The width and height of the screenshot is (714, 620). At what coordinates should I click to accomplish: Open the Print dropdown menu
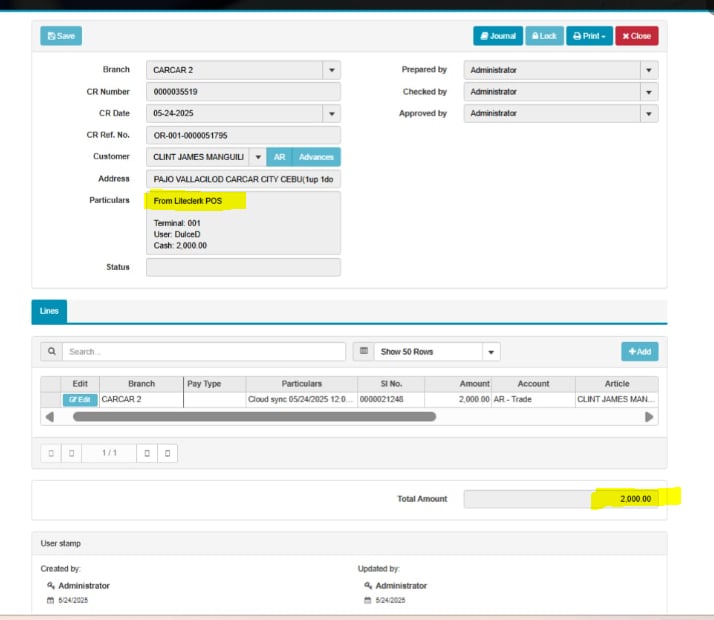click(588, 36)
